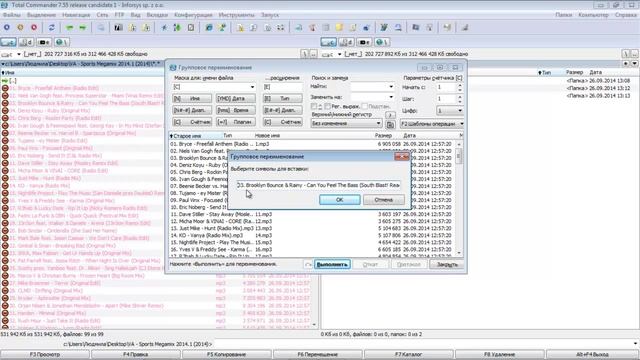Click the refresh arrows toolbar icon
This screenshot has height=360, width=640.
pyautogui.click(x=51, y=27)
